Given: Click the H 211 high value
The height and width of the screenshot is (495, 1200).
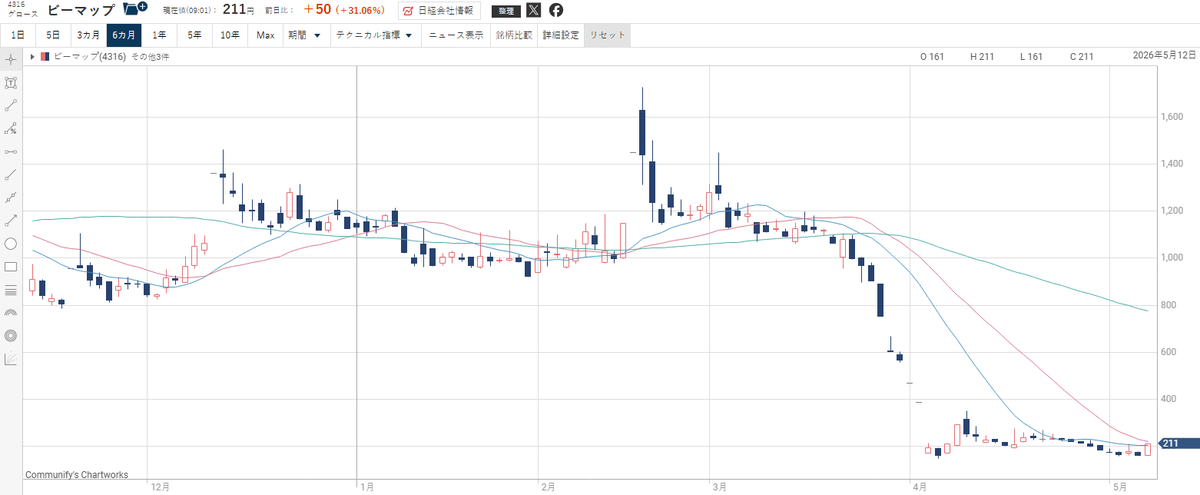Looking at the screenshot, I should click(982, 57).
